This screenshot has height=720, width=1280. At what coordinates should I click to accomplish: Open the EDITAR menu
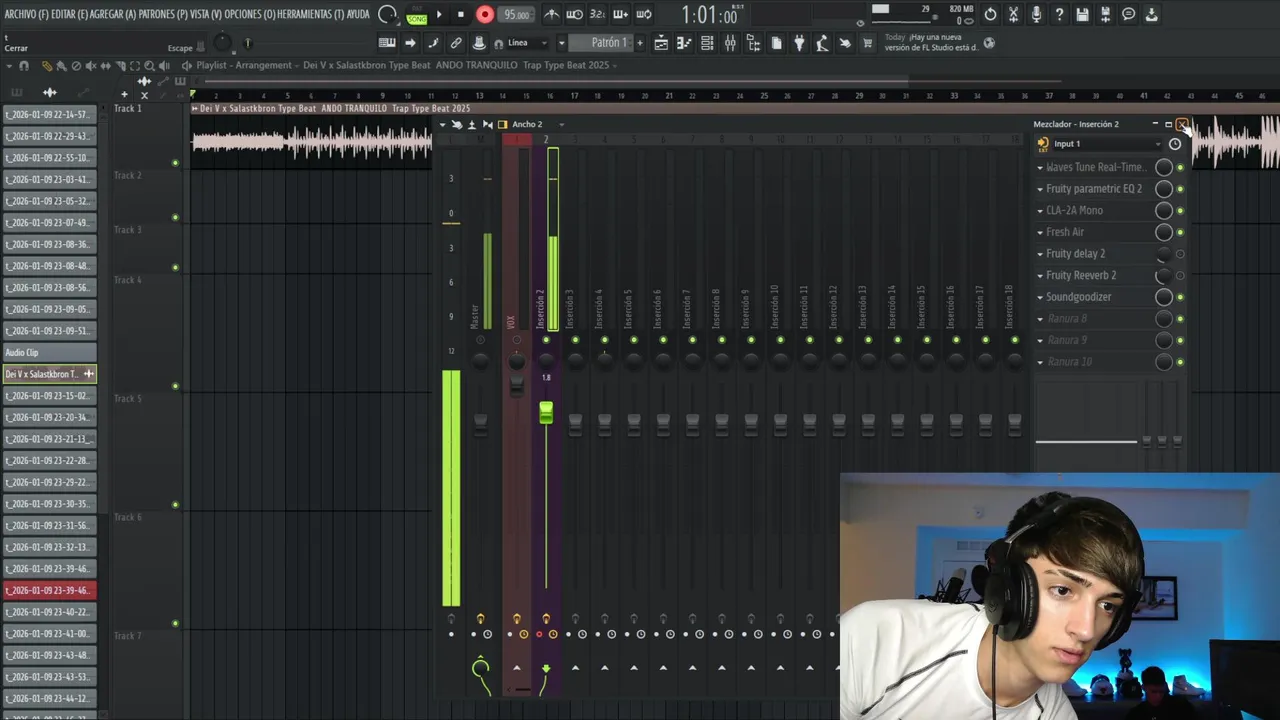(x=69, y=14)
